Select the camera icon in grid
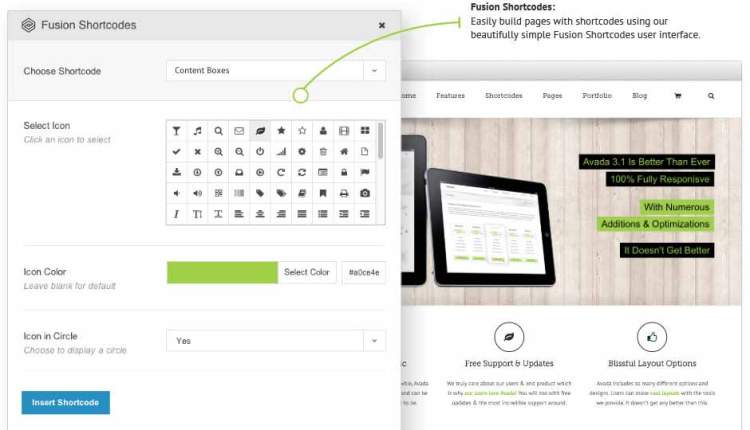 pyautogui.click(x=365, y=193)
